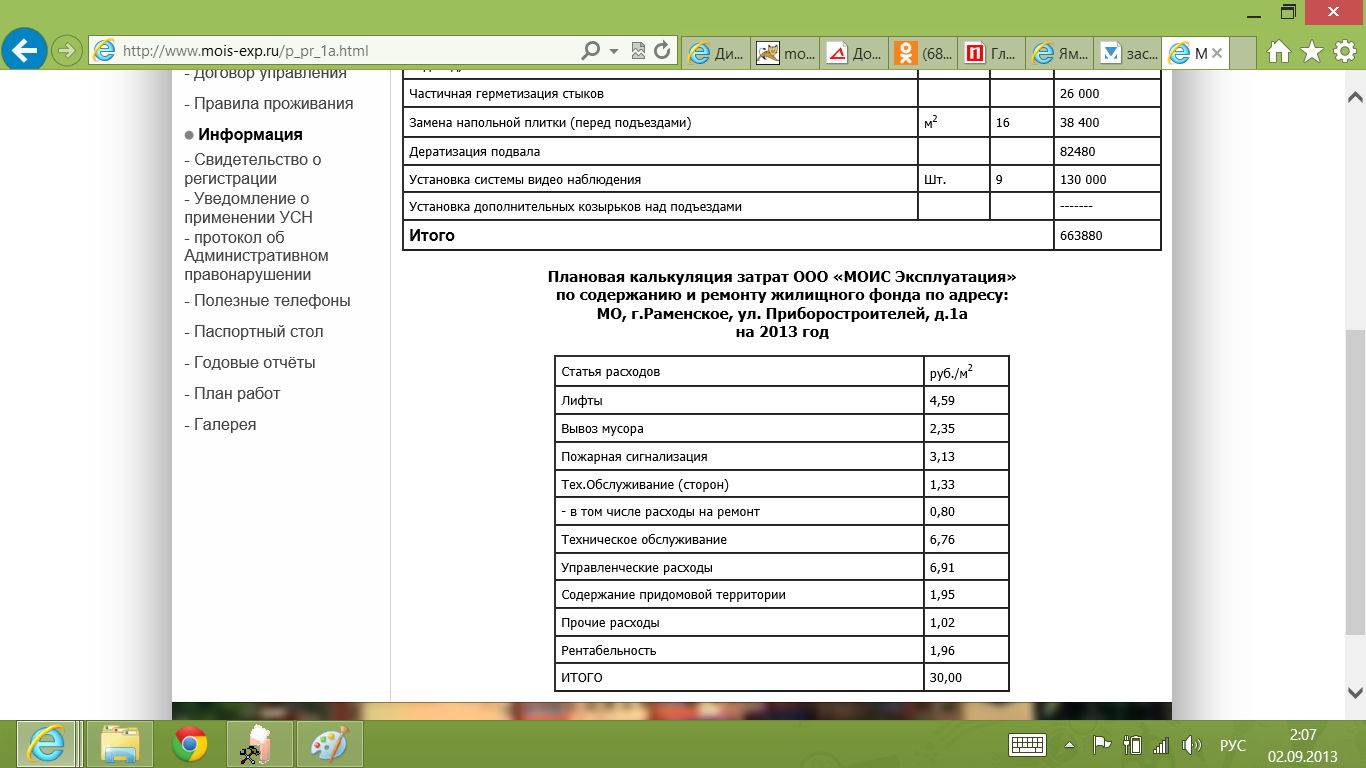The image size is (1366, 768).
Task: Open the touch keyboard tray icon
Action: [1027, 745]
